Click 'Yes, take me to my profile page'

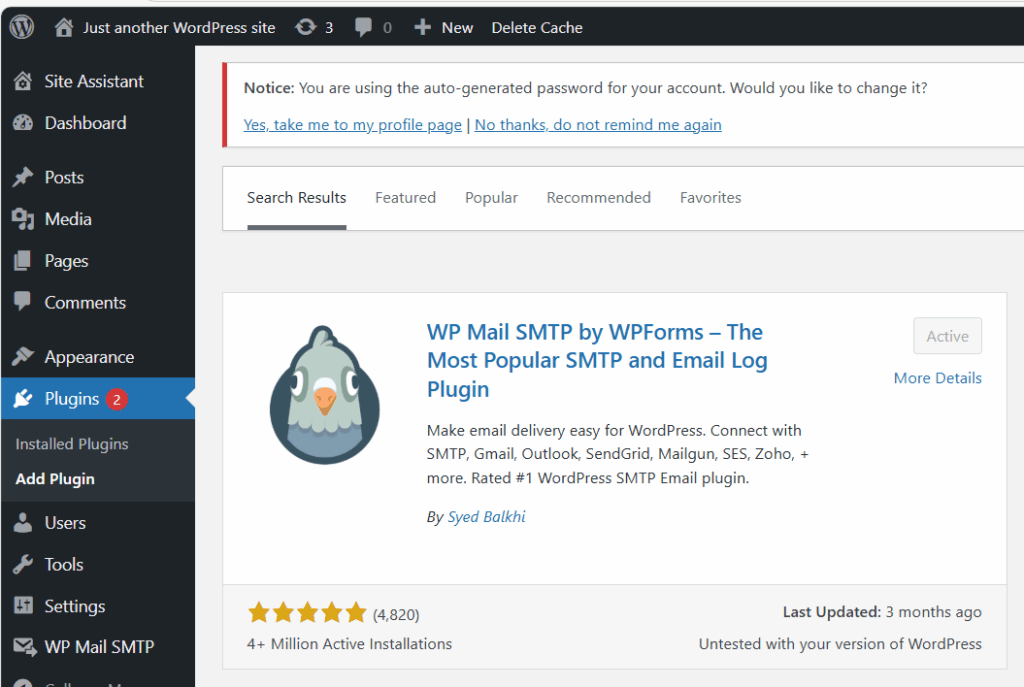tap(353, 125)
